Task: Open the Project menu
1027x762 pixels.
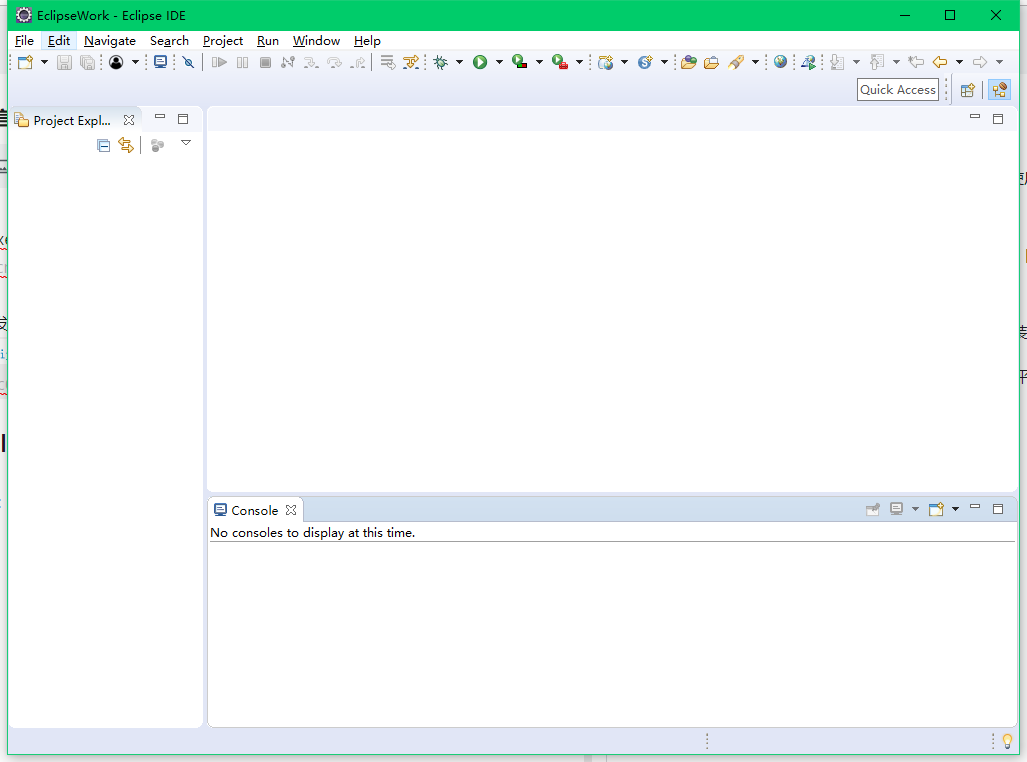Action: pos(223,41)
